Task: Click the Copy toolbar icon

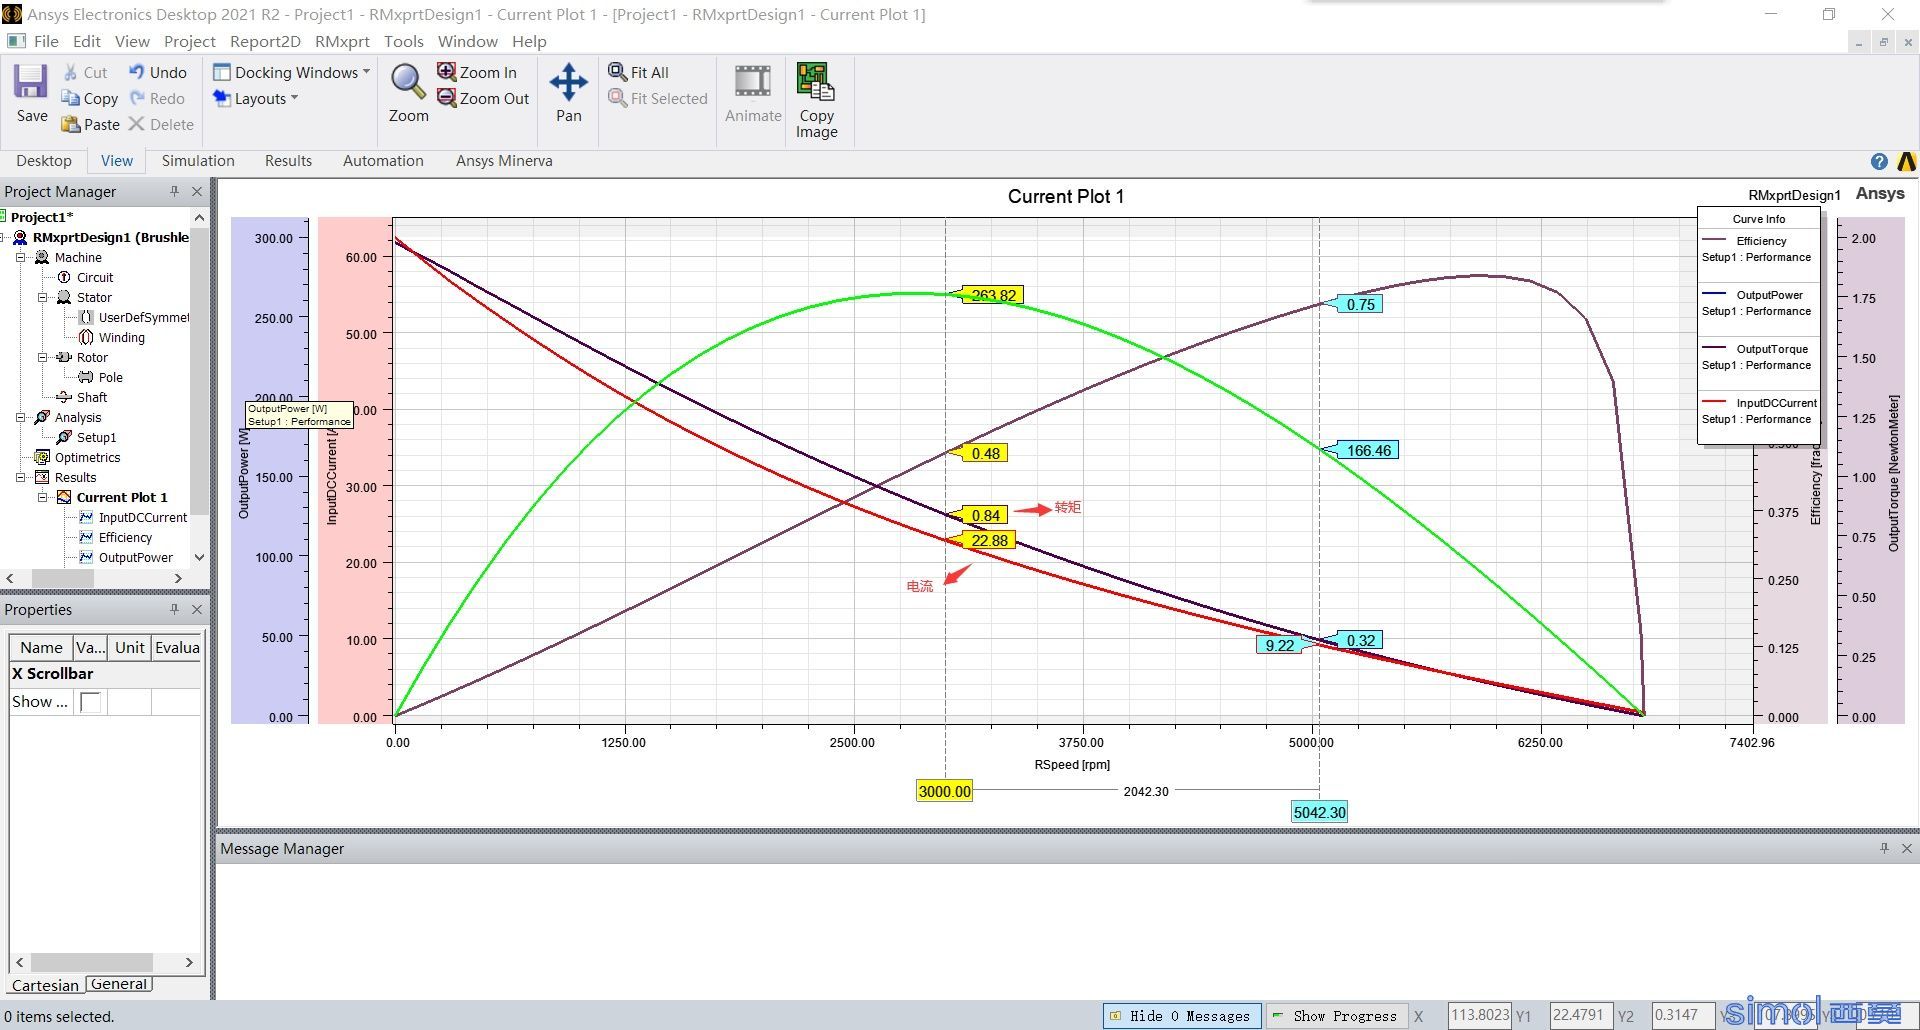Action: (70, 98)
